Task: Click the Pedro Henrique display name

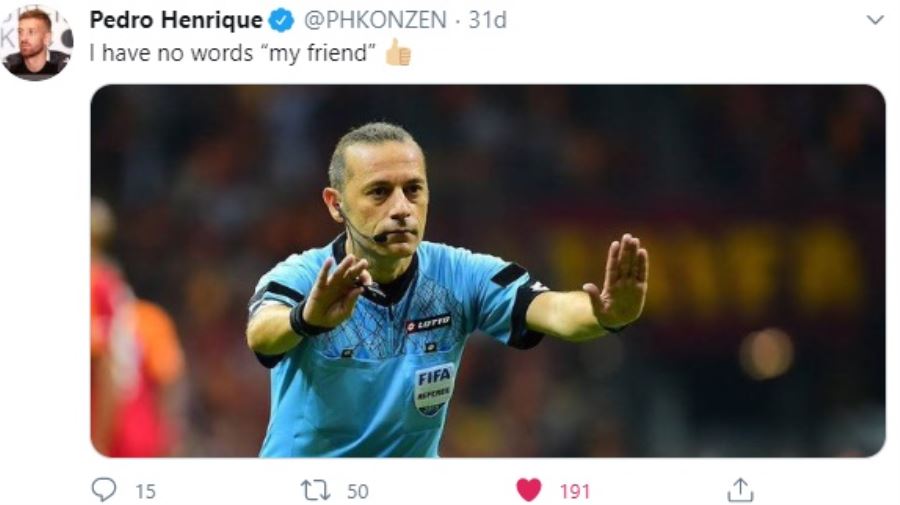Action: click(x=176, y=20)
